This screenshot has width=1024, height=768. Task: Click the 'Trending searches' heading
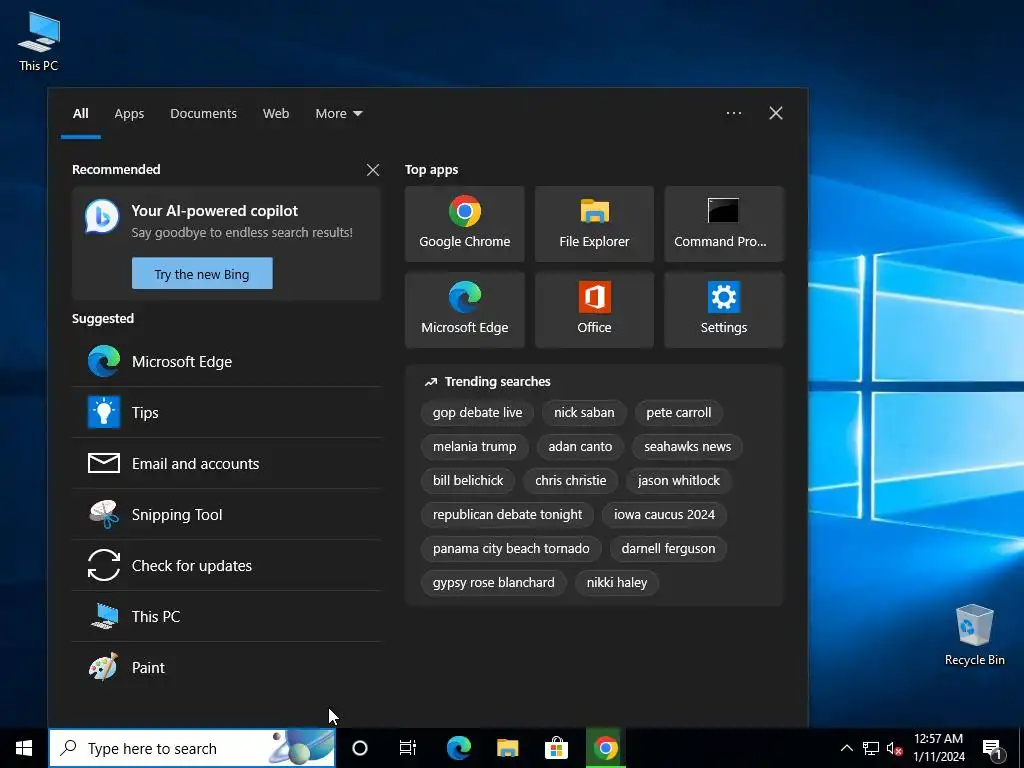[x=497, y=382]
